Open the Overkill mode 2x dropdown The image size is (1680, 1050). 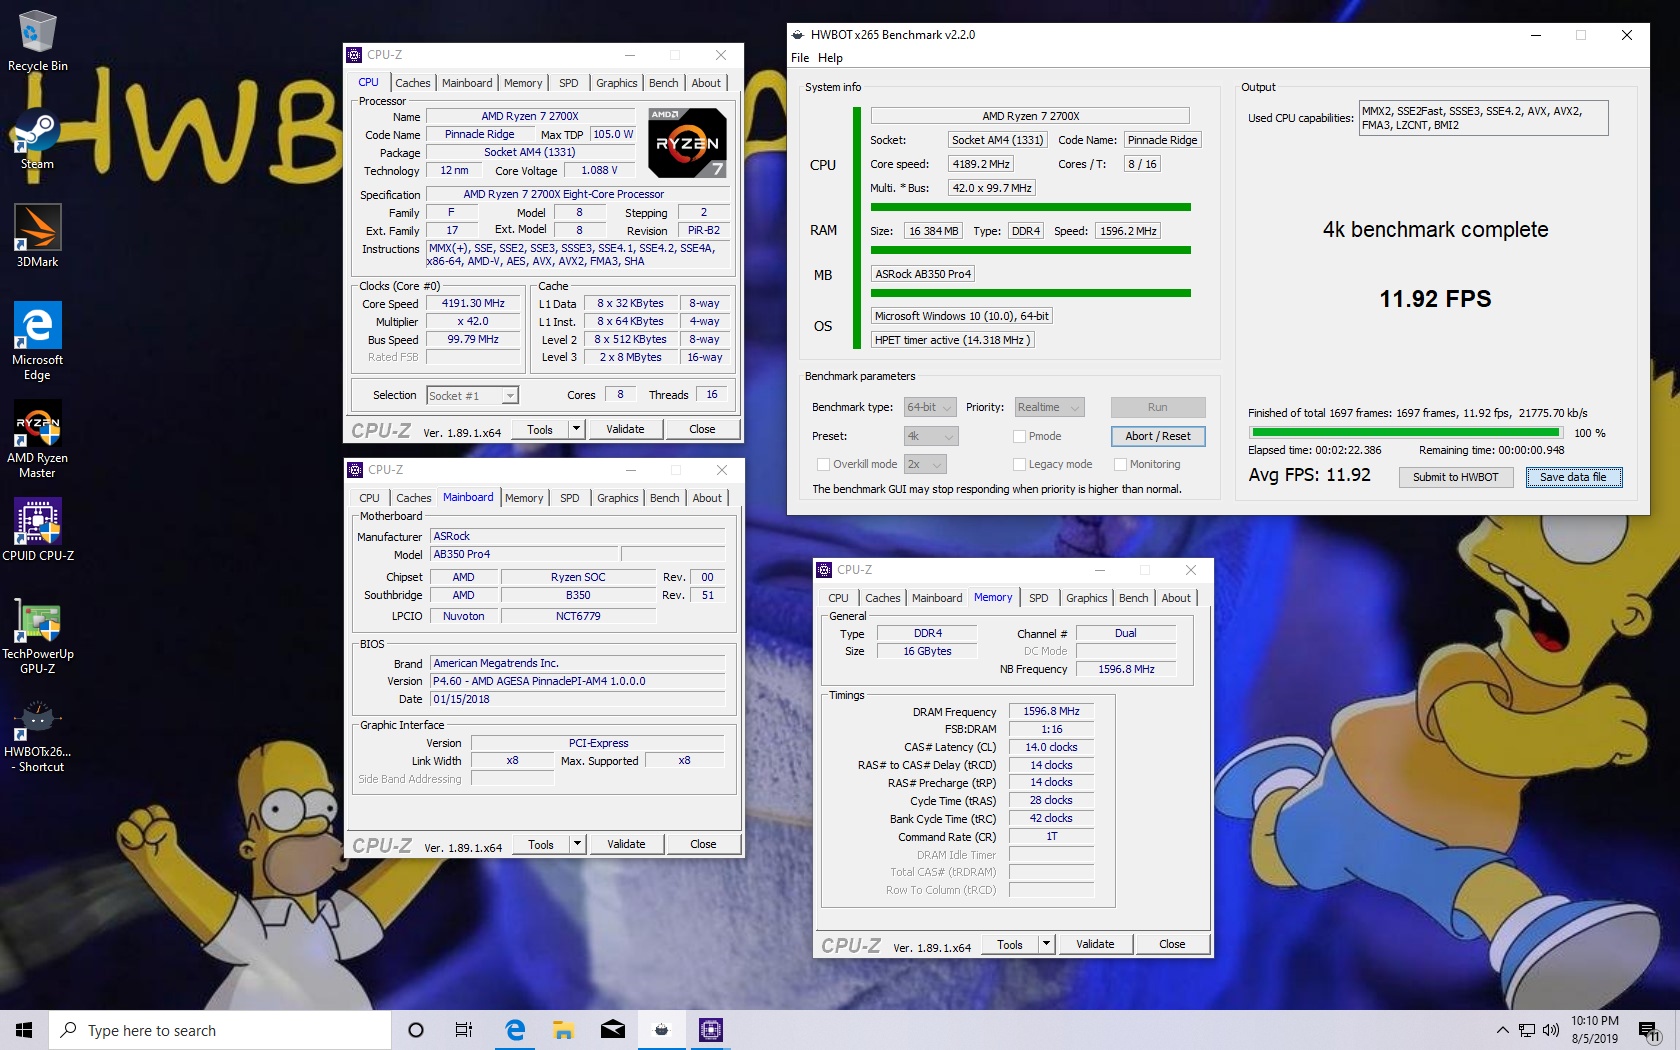coord(925,464)
